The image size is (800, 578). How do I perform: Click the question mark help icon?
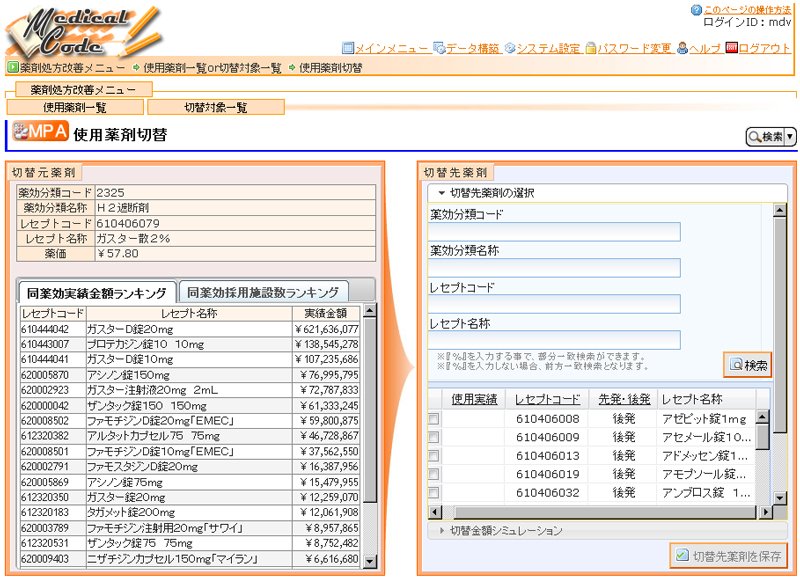pos(696,10)
